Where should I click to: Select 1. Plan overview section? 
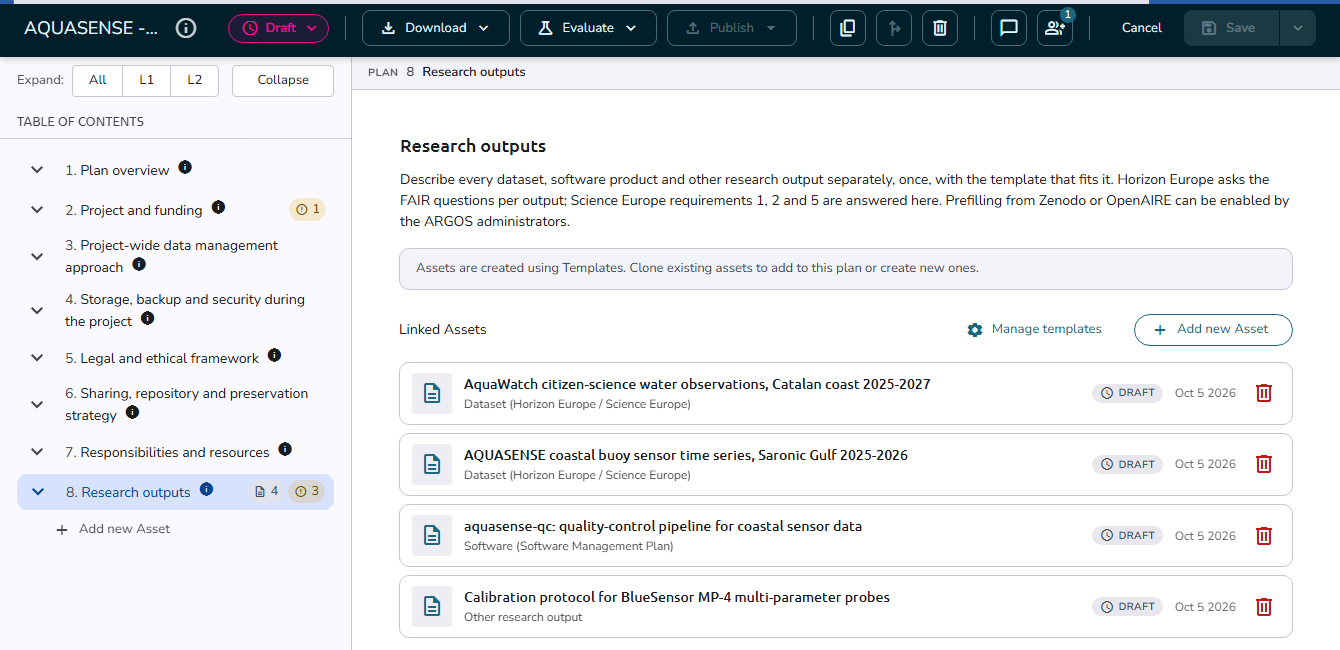pos(117,170)
